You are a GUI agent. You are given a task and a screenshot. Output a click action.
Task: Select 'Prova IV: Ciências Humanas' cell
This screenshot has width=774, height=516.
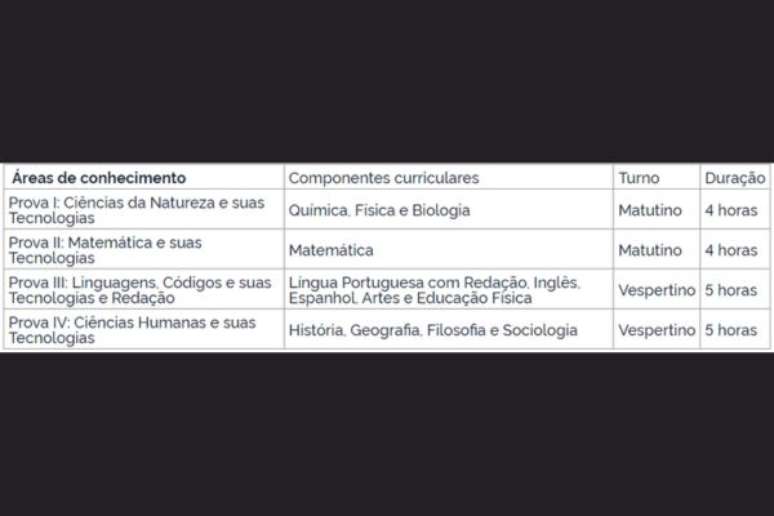[x=144, y=329]
